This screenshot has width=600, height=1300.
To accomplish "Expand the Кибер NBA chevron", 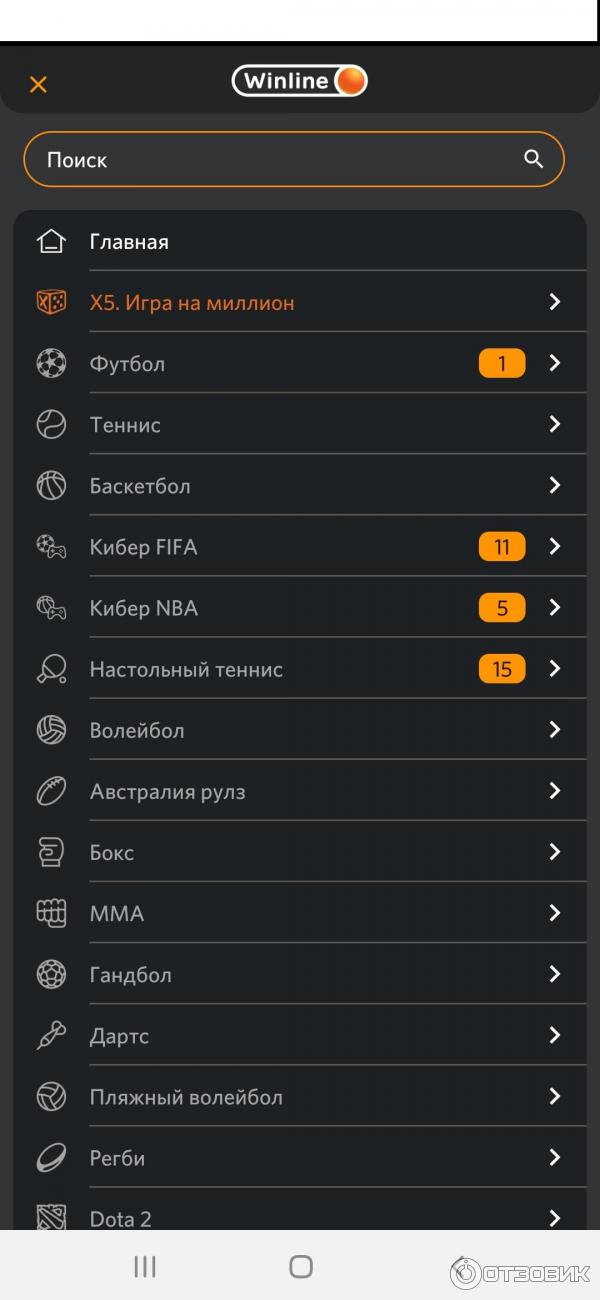I will click(555, 608).
